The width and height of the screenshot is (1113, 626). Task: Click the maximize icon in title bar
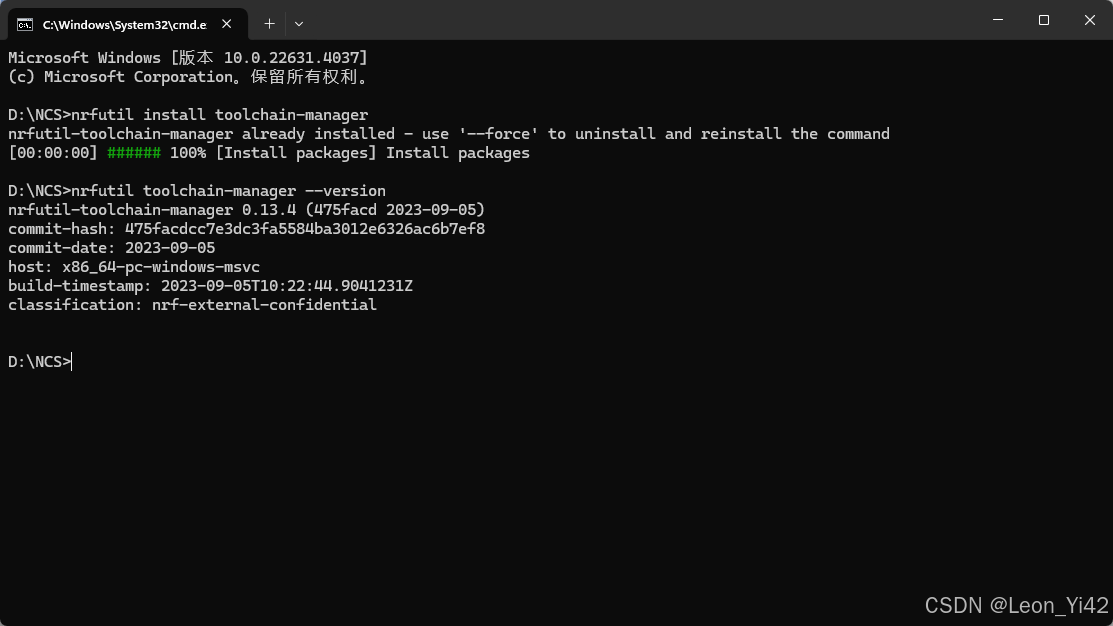1043,20
